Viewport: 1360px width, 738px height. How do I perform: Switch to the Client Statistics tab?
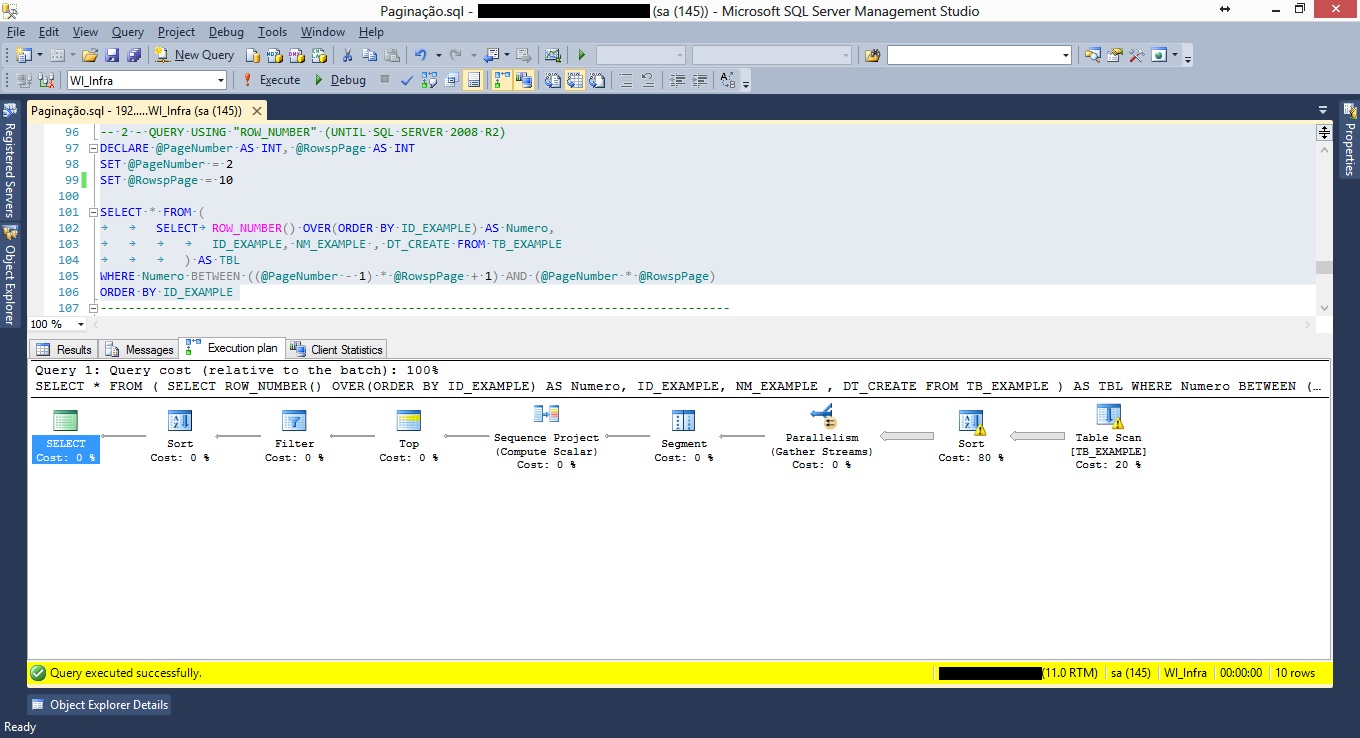tap(336, 349)
